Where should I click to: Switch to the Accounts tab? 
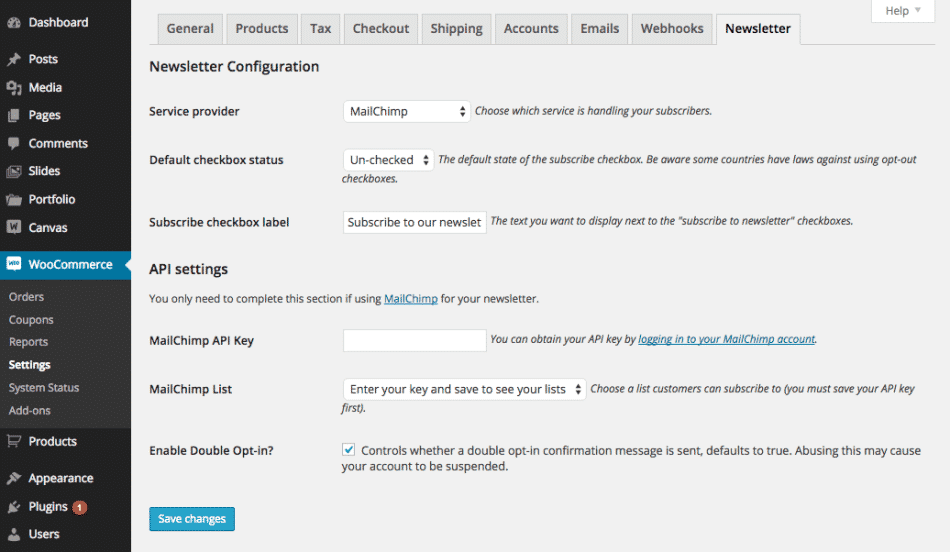531,29
